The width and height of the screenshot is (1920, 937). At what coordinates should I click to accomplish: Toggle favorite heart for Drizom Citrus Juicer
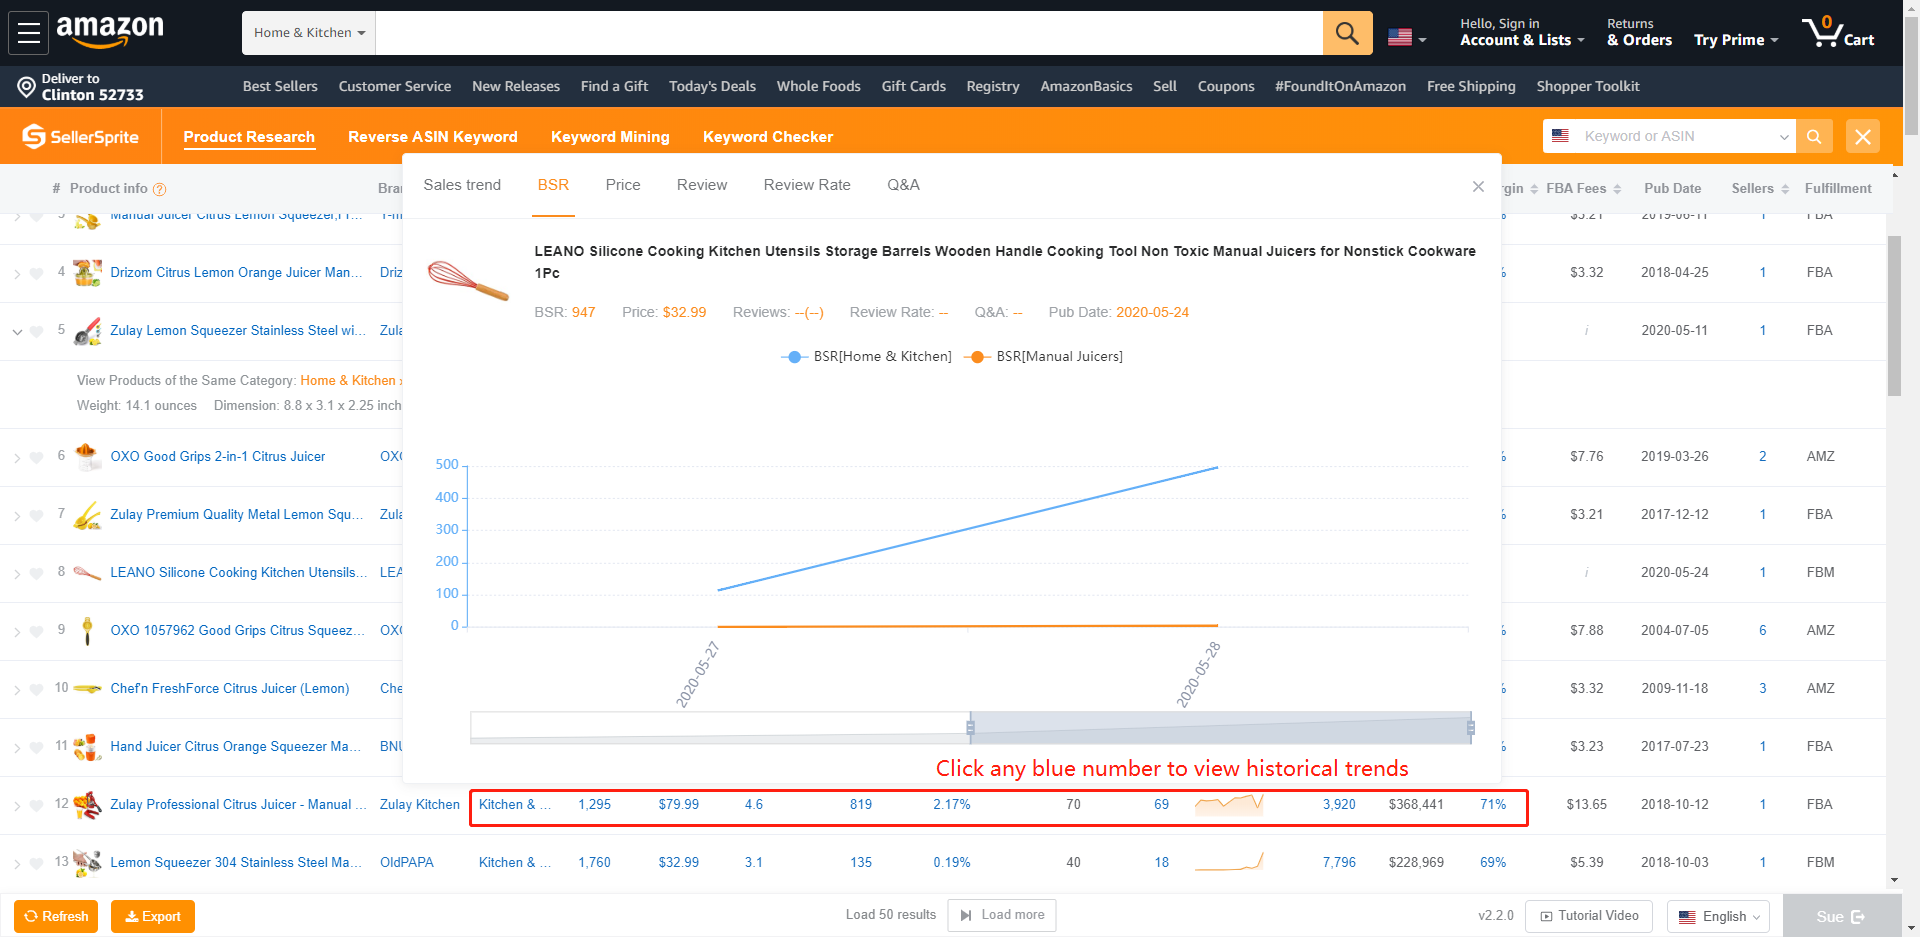[x=37, y=273]
